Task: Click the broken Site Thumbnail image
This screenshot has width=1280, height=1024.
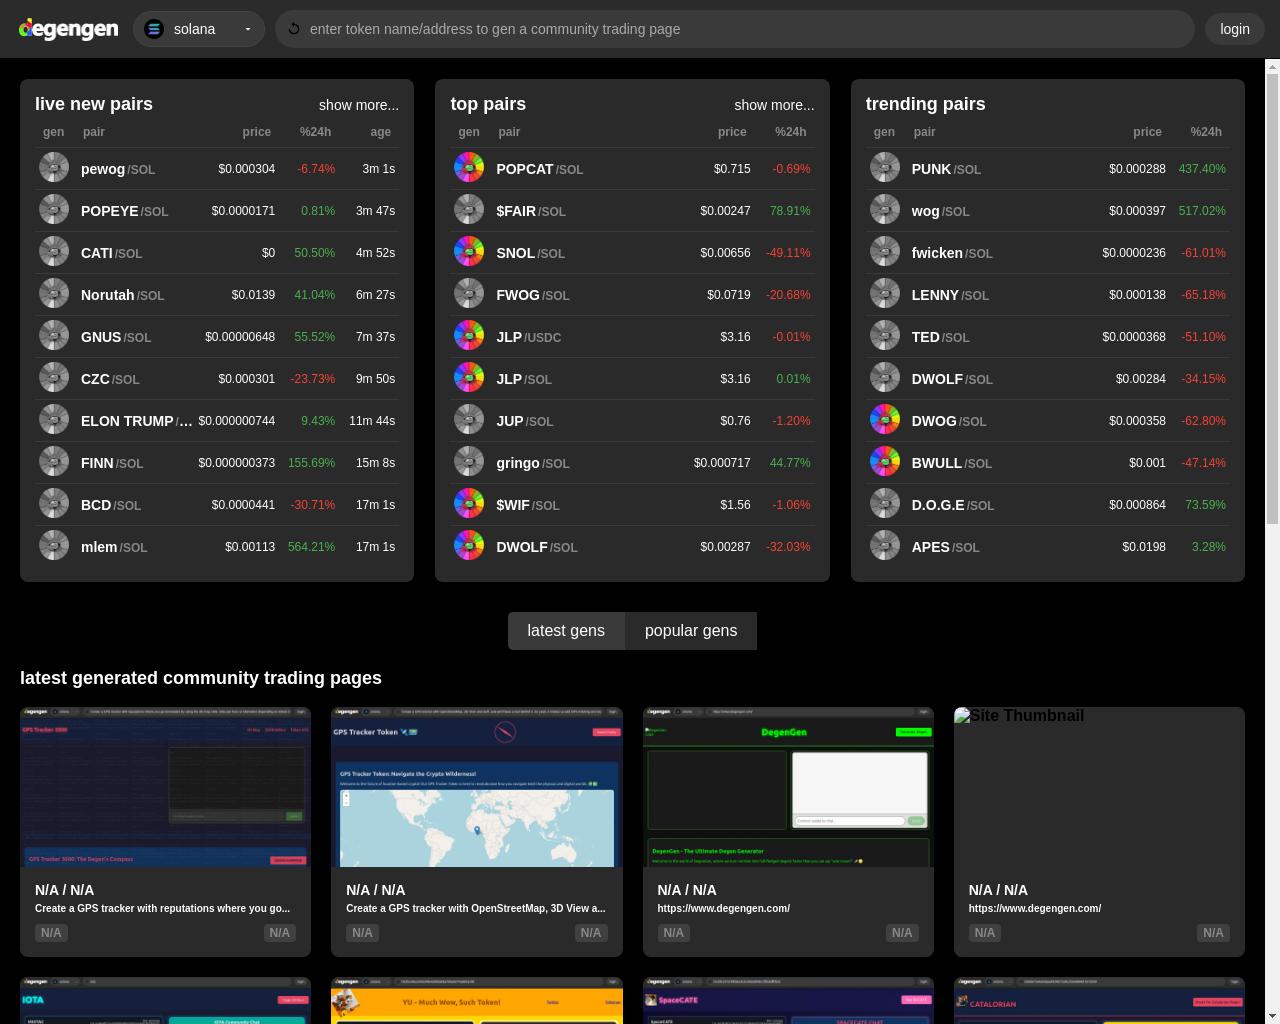Action: click(1099, 787)
